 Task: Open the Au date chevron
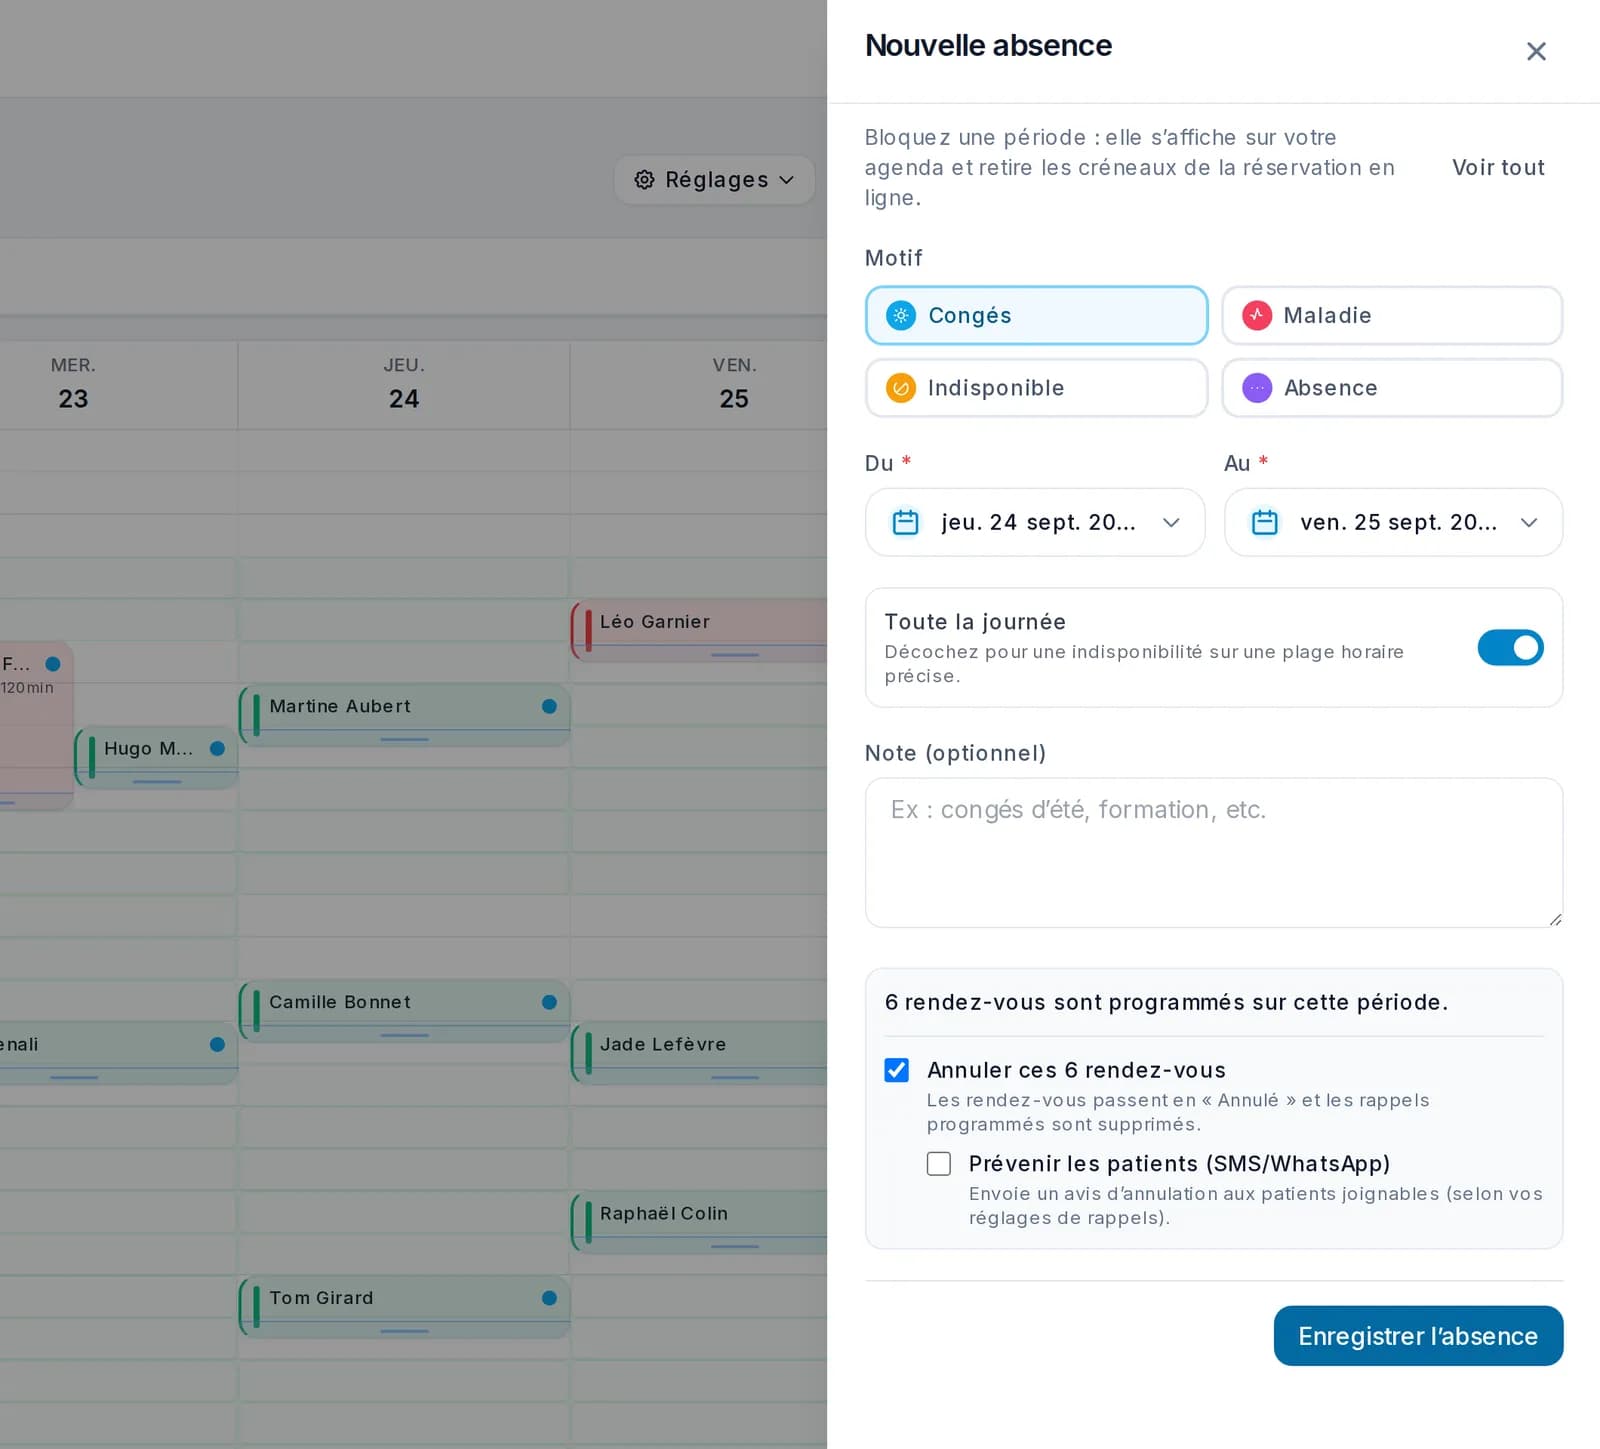pyautogui.click(x=1529, y=522)
